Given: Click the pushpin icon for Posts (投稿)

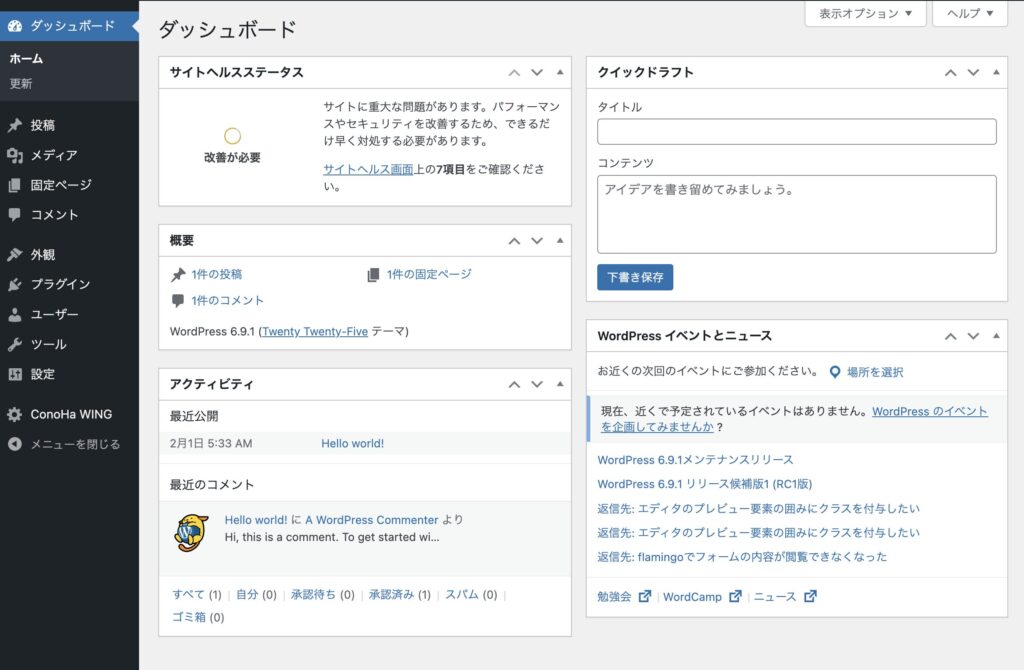Looking at the screenshot, I should coord(14,126).
